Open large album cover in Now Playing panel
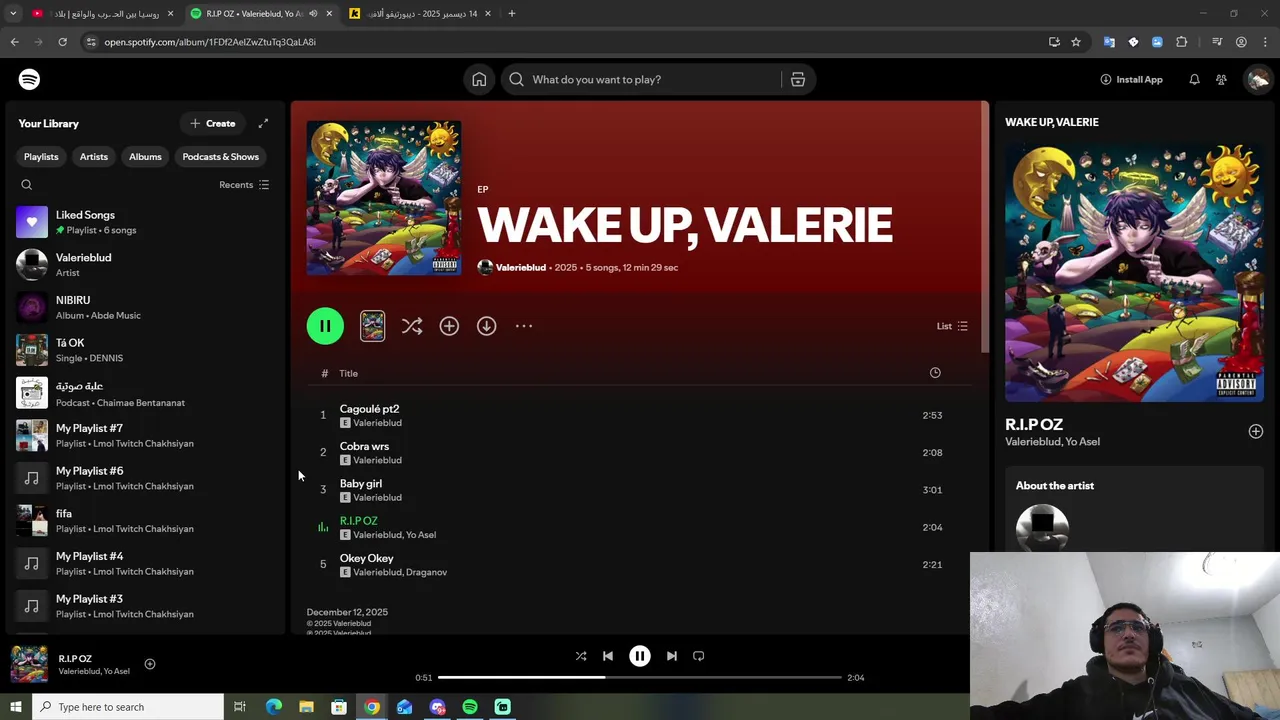This screenshot has width=1280, height=720. tap(1134, 272)
